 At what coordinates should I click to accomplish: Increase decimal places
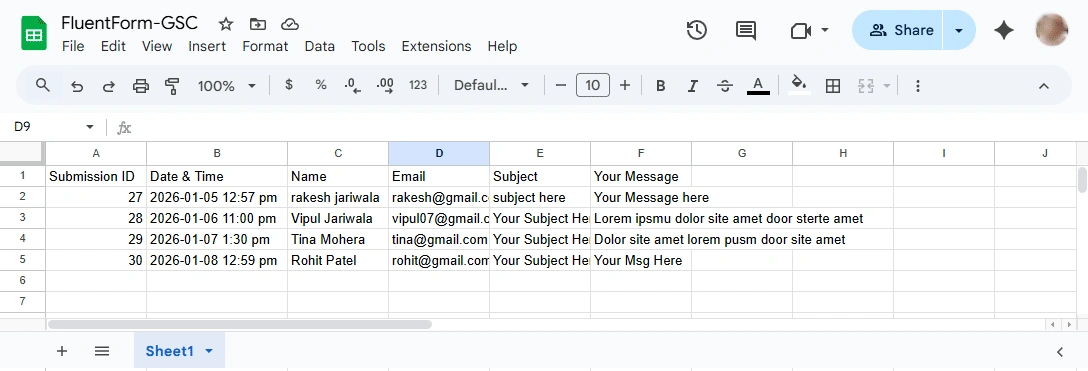(x=385, y=85)
